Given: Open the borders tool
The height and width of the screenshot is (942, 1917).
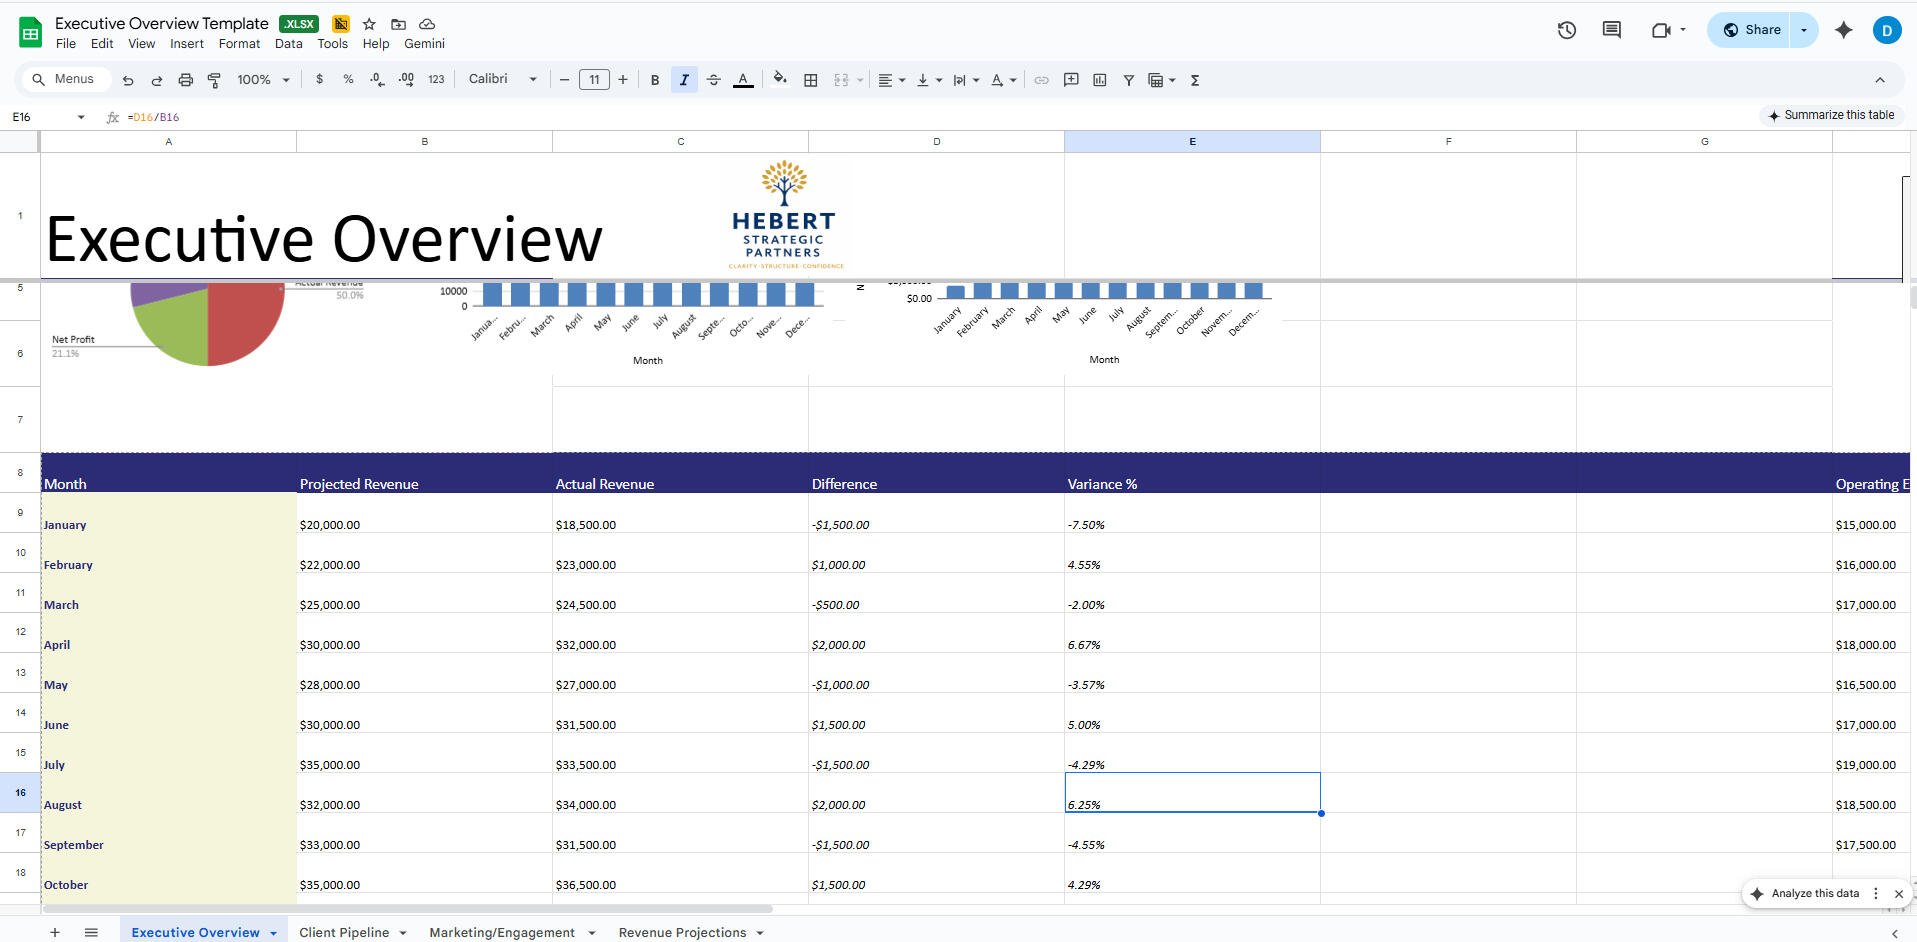Looking at the screenshot, I should [x=811, y=80].
